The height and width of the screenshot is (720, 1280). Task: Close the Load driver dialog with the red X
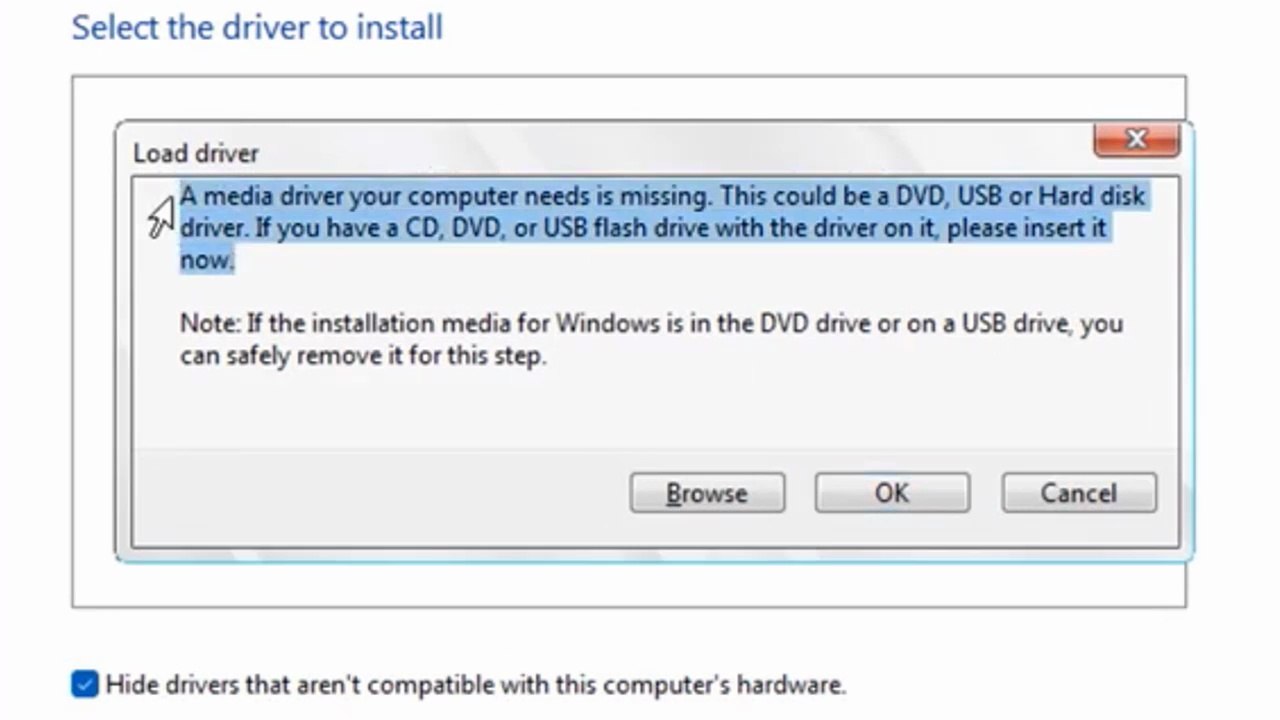click(1136, 140)
